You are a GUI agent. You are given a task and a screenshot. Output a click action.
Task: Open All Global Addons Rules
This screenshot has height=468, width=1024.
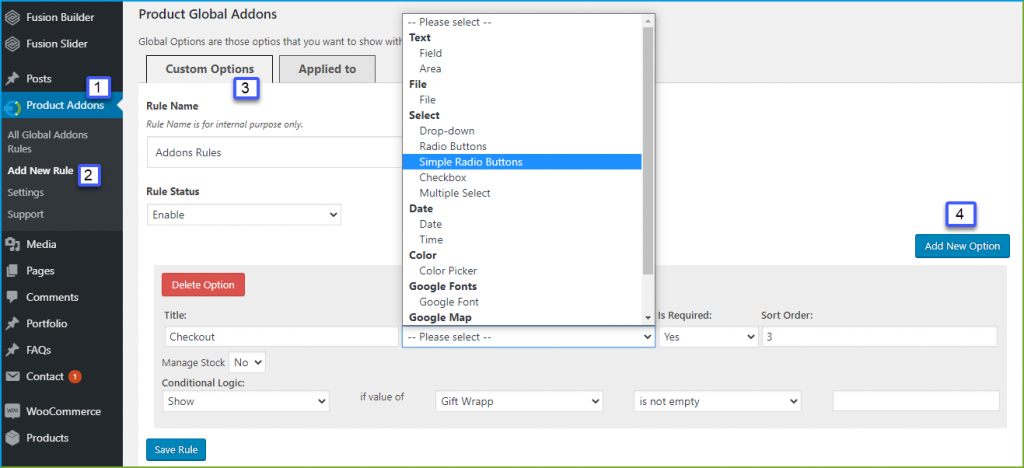48,142
